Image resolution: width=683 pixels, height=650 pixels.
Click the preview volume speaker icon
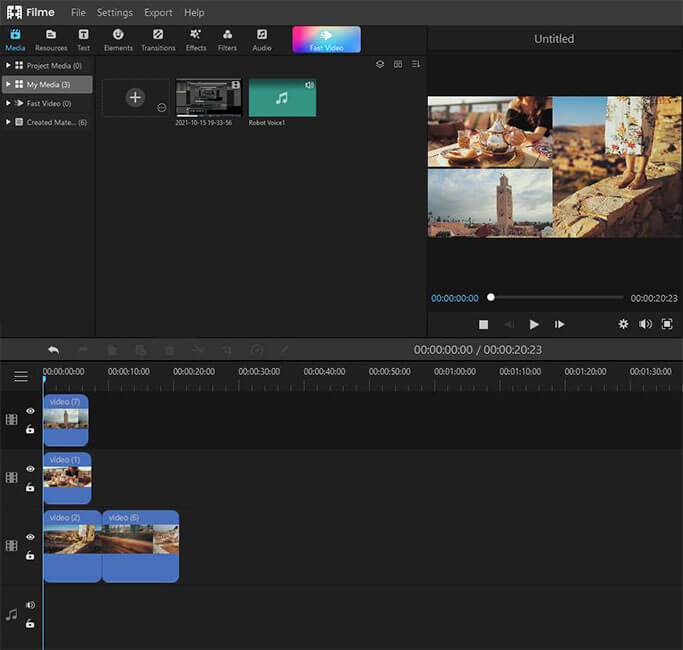(x=645, y=324)
